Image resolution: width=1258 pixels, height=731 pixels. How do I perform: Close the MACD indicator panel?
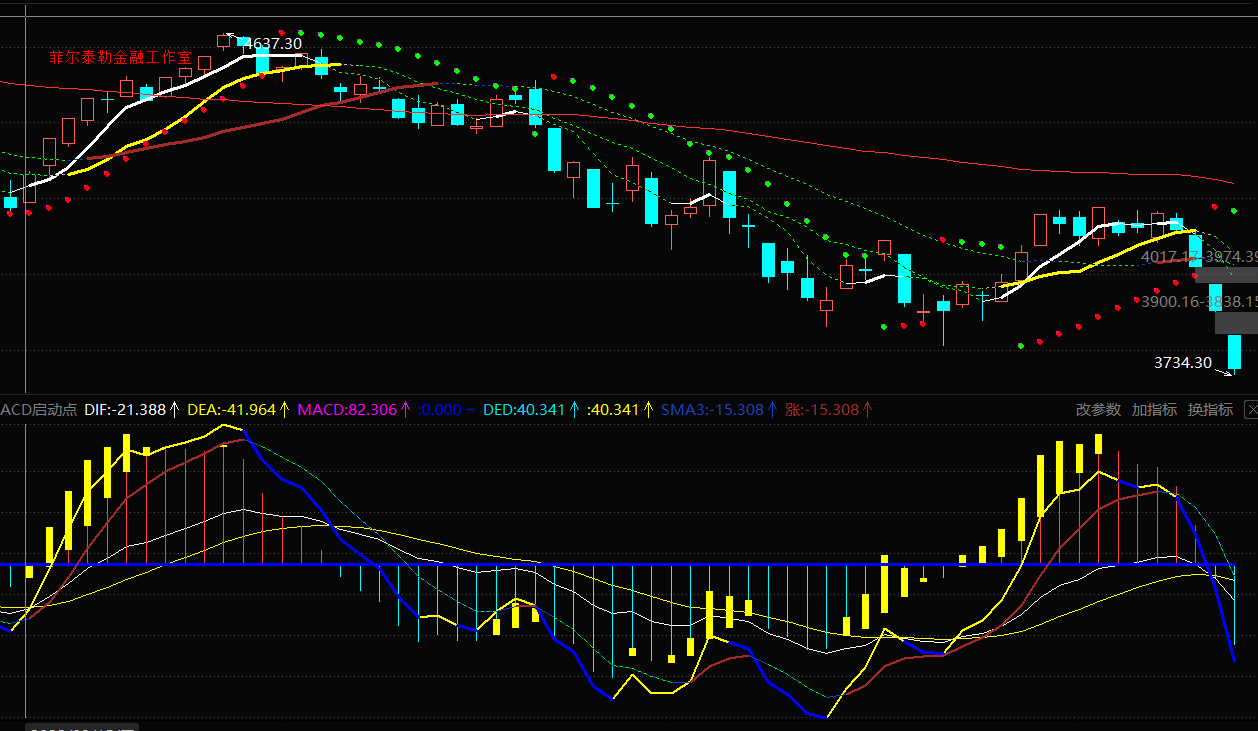(x=1250, y=410)
